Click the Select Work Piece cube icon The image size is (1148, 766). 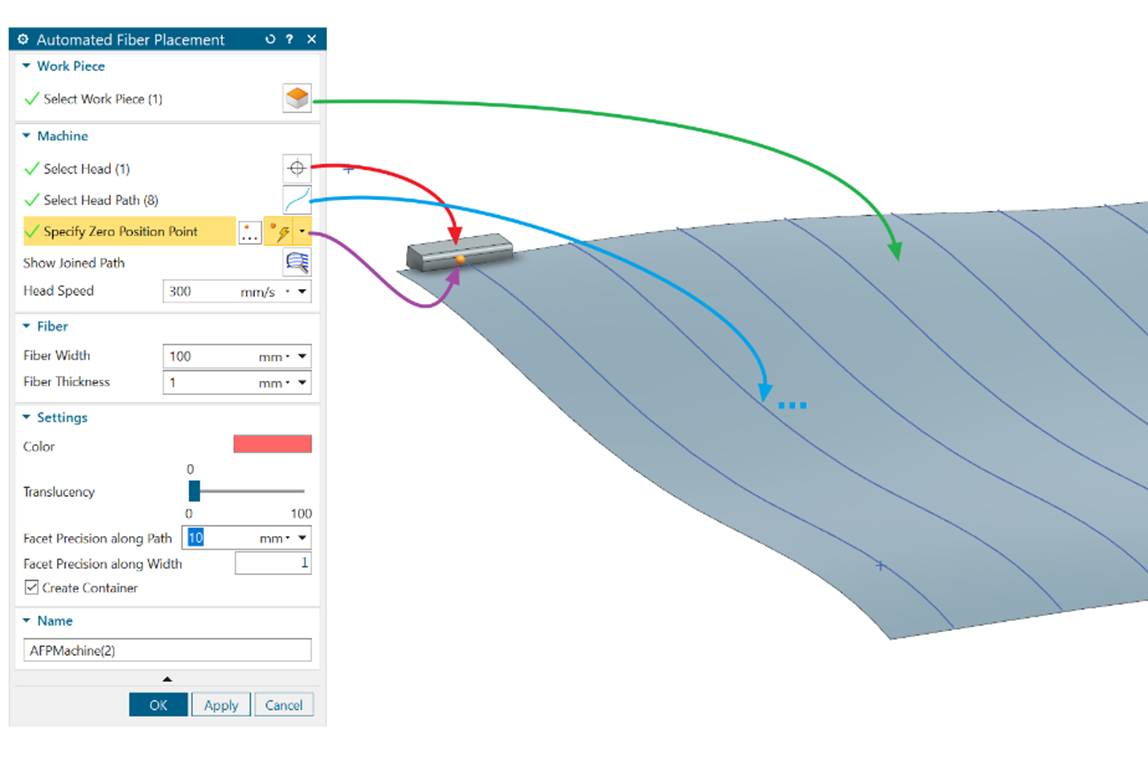pyautogui.click(x=297, y=99)
